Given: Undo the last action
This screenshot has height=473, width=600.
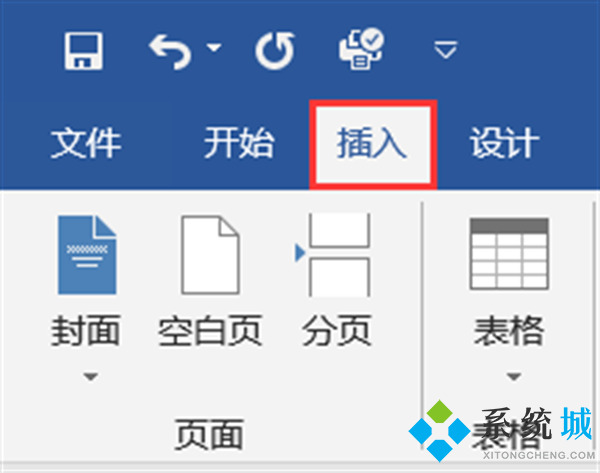Looking at the screenshot, I should coord(170,52).
